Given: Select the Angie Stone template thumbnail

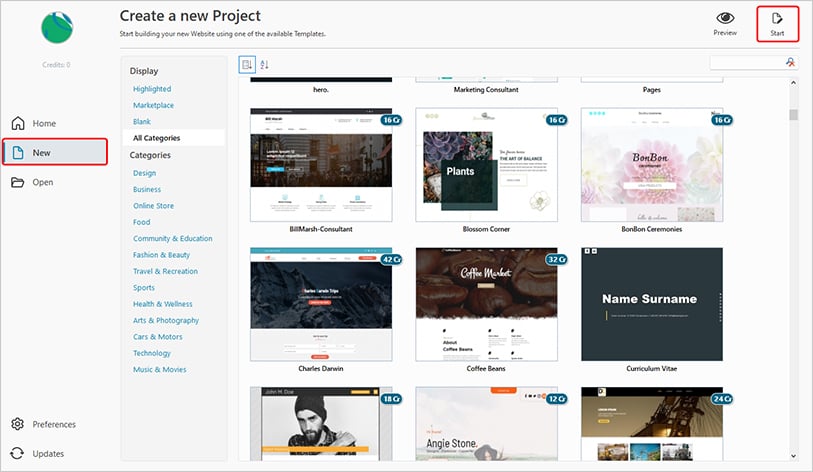Looking at the screenshot, I should click(486, 424).
